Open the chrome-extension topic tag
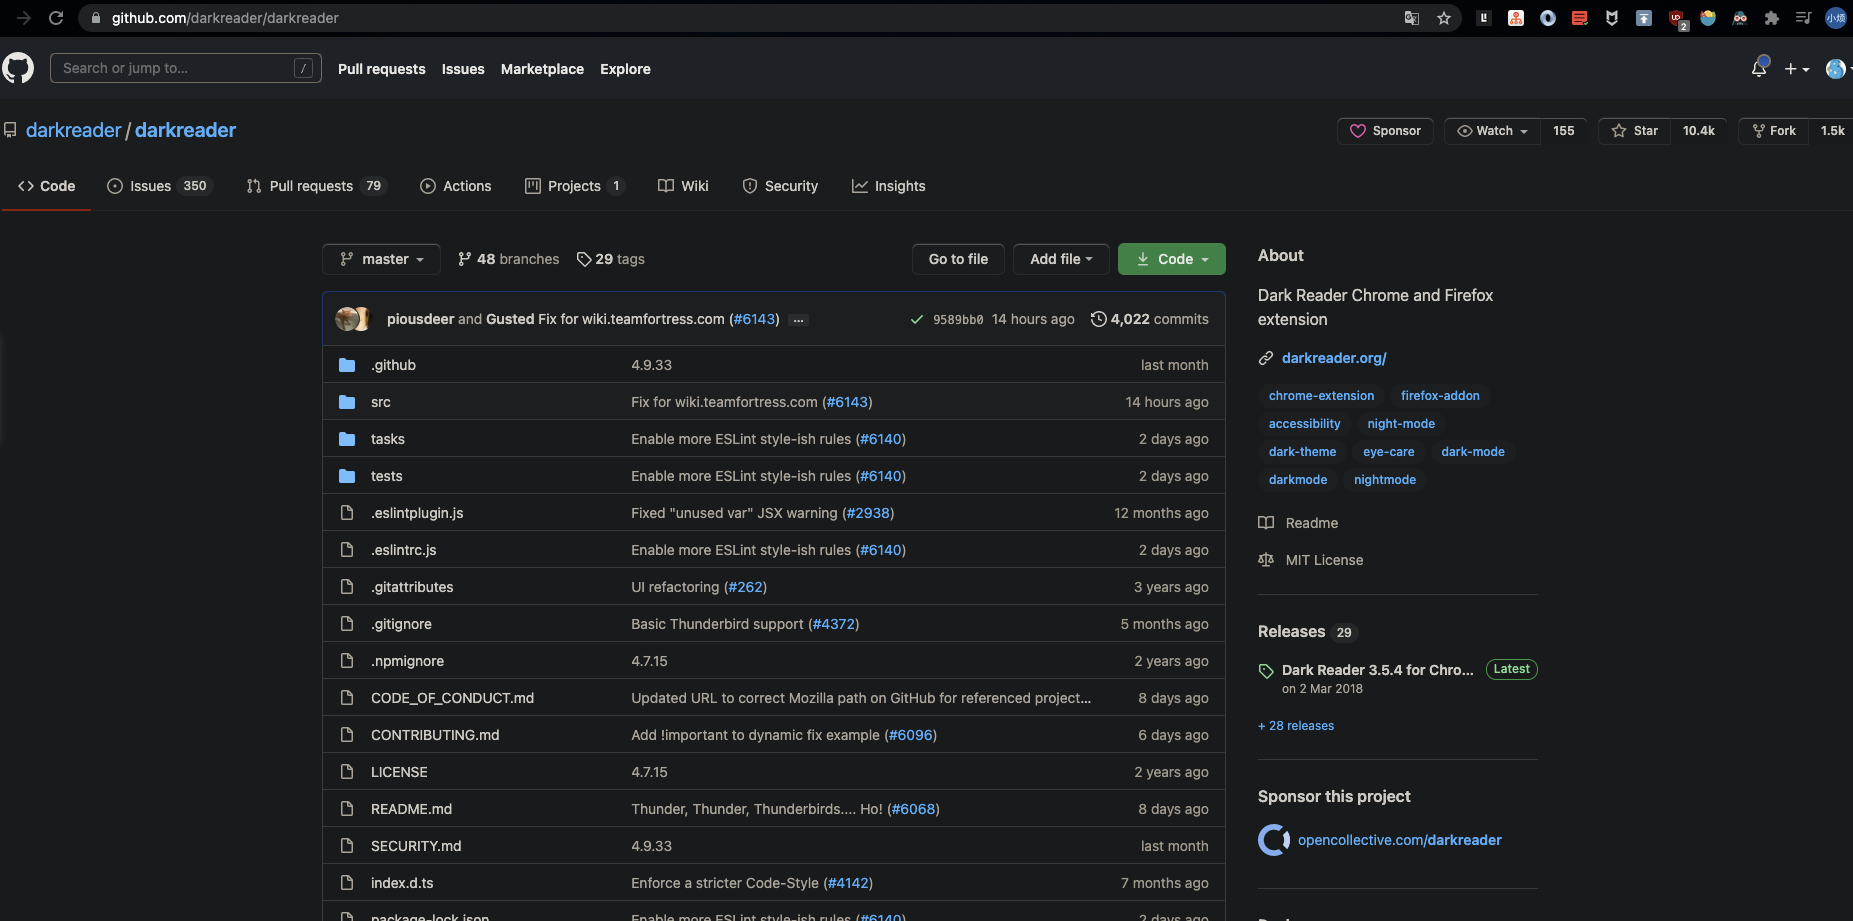 click(x=1321, y=396)
